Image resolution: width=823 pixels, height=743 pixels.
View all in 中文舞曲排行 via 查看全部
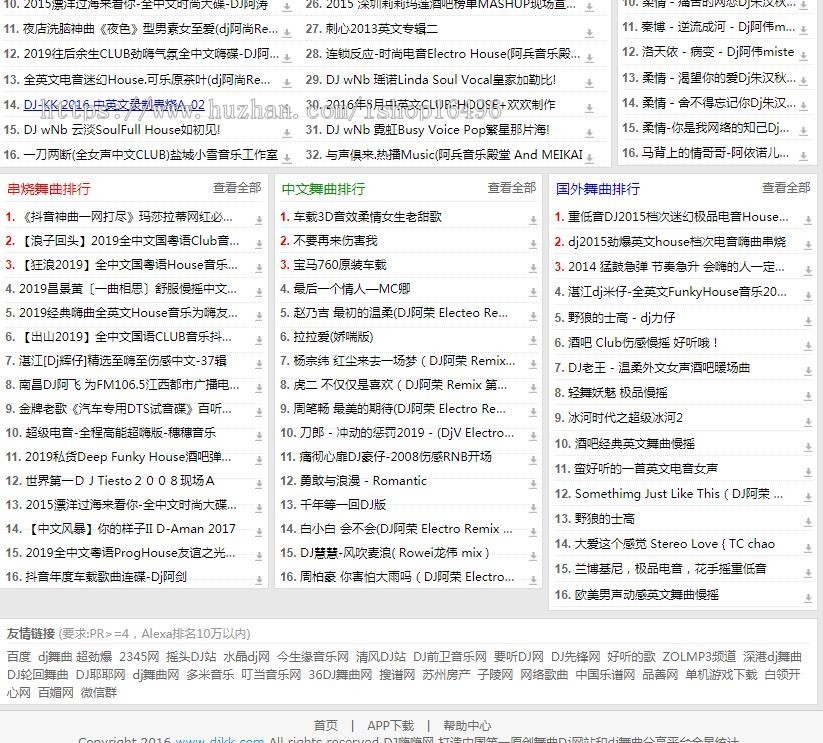click(x=512, y=188)
